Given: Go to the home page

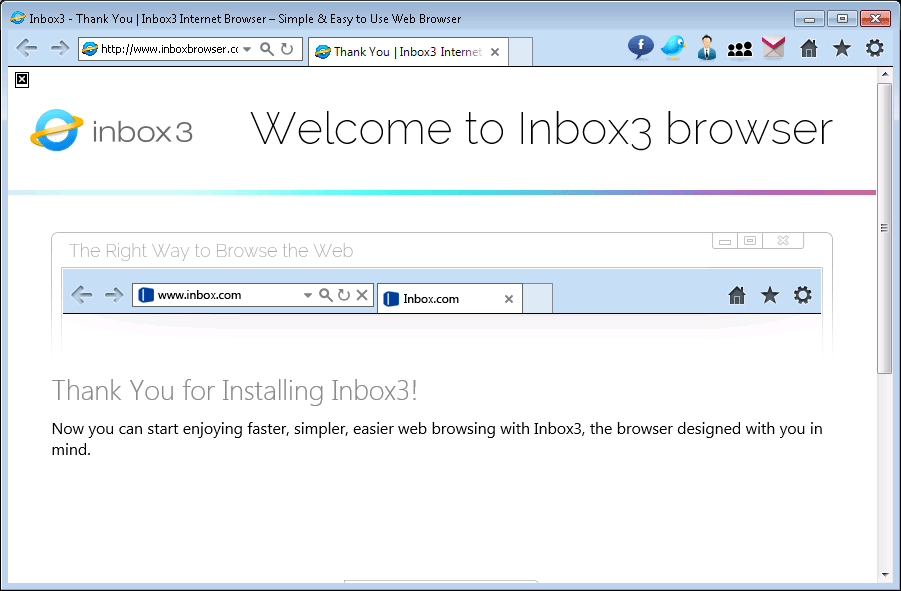Looking at the screenshot, I should (809, 48).
